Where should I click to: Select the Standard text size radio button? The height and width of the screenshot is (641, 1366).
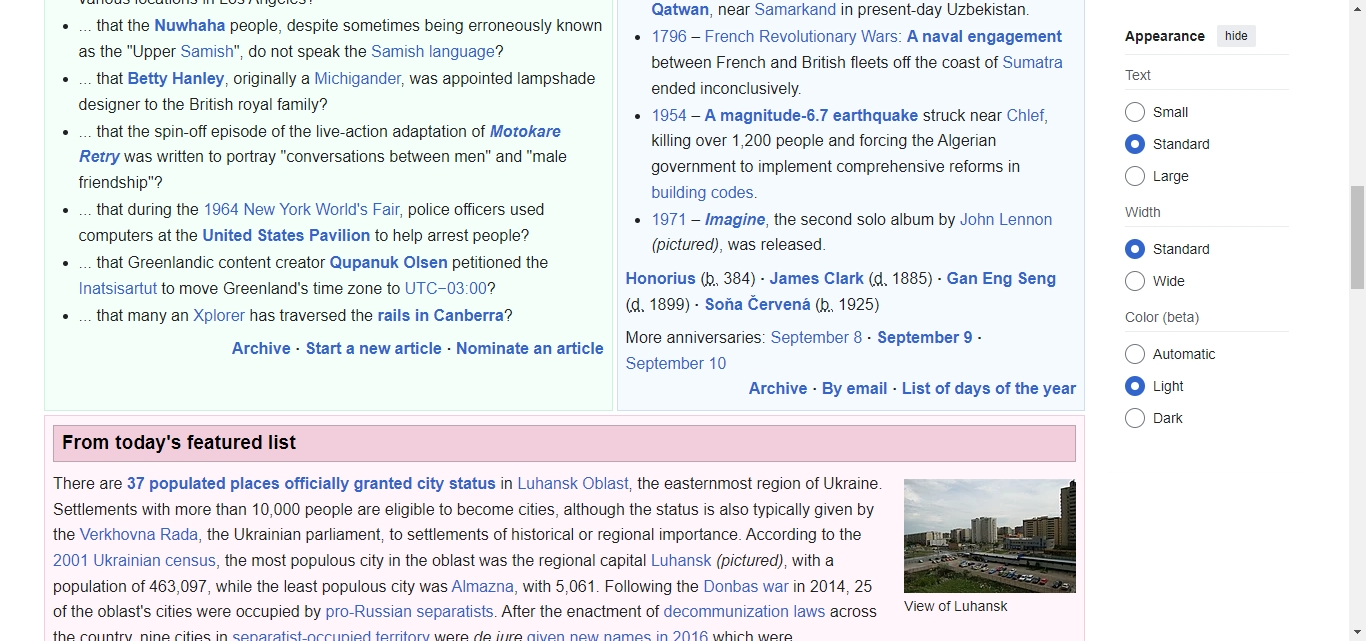point(1135,144)
